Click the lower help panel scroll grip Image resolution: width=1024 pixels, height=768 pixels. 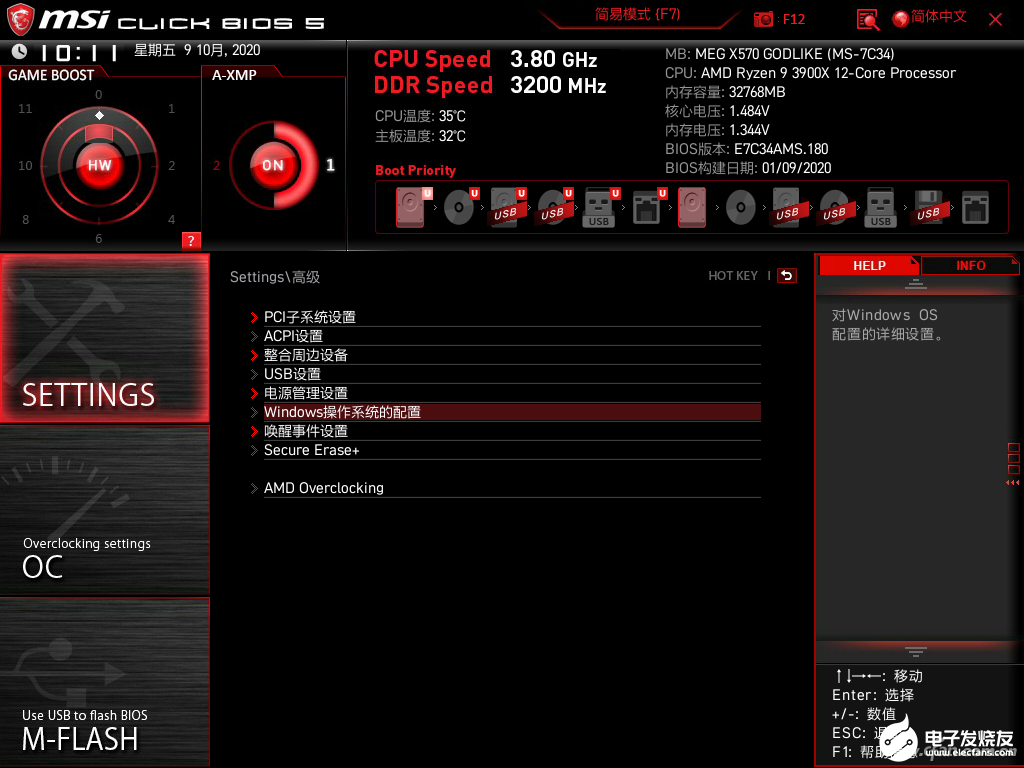click(916, 652)
